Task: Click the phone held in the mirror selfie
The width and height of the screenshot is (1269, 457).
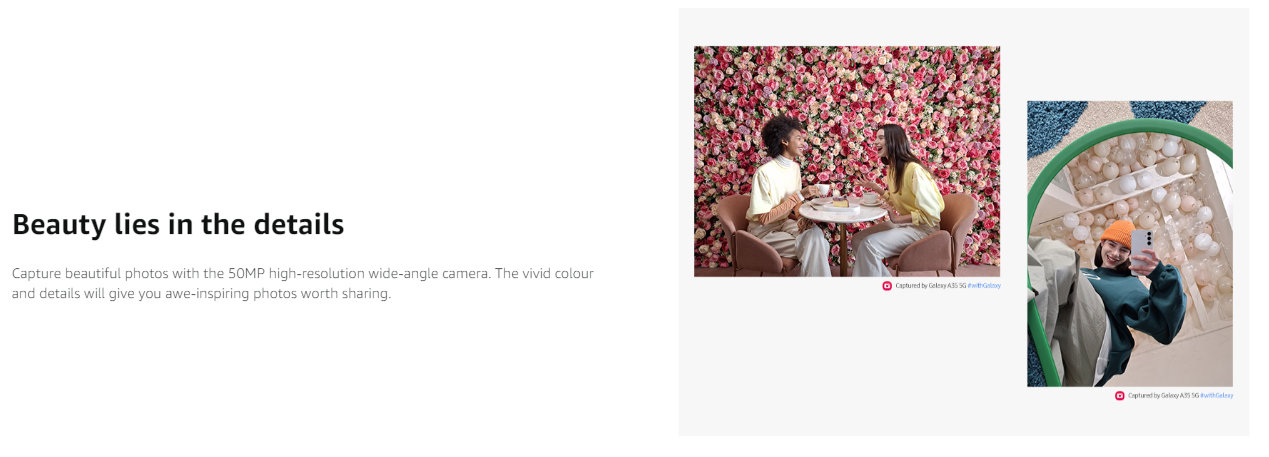Action: point(1141,246)
